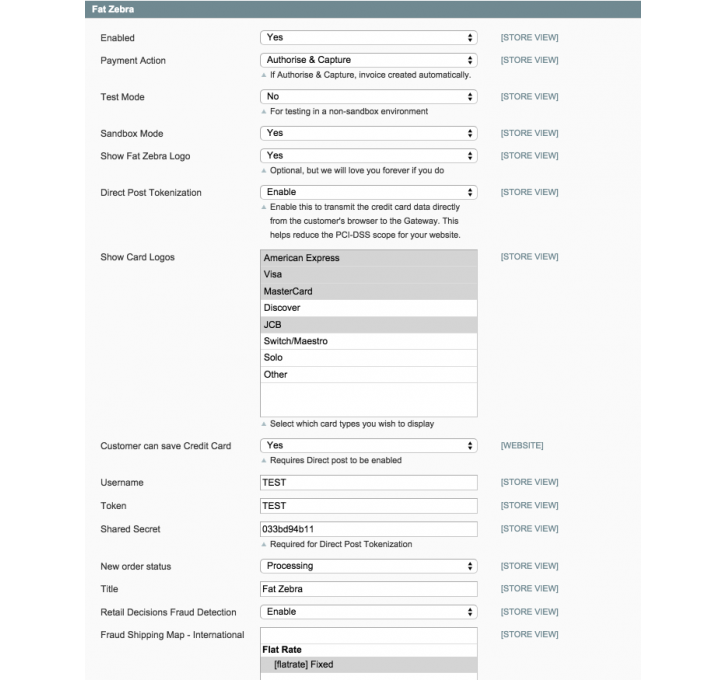Click hint 'Required for Direct Post Tokenization'
The height and width of the screenshot is (680, 725).
tap(341, 544)
